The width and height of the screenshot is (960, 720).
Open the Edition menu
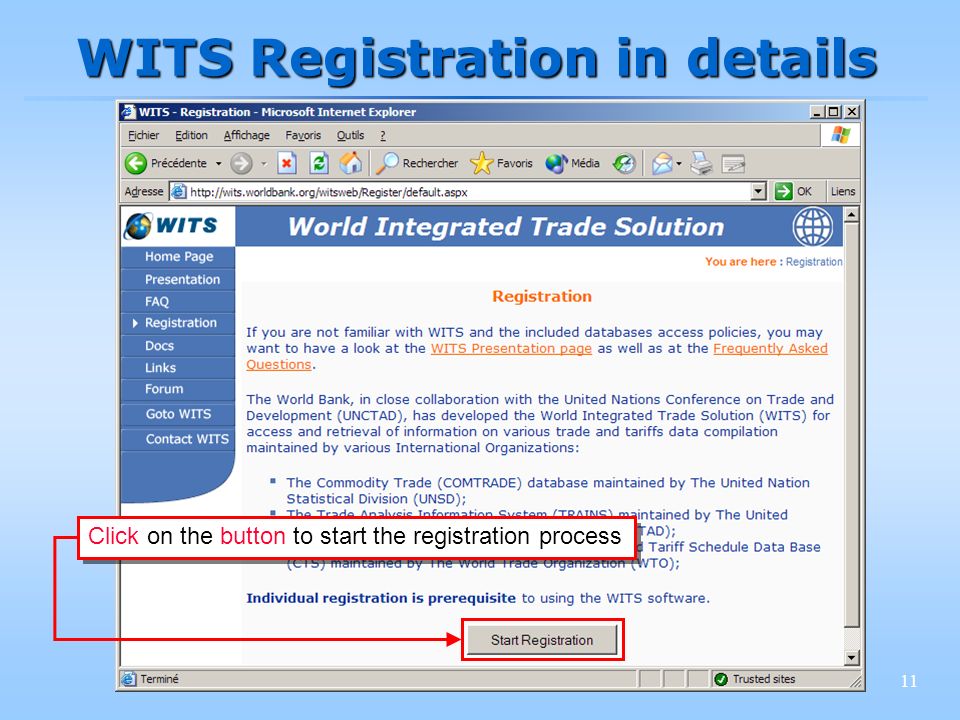pos(191,135)
